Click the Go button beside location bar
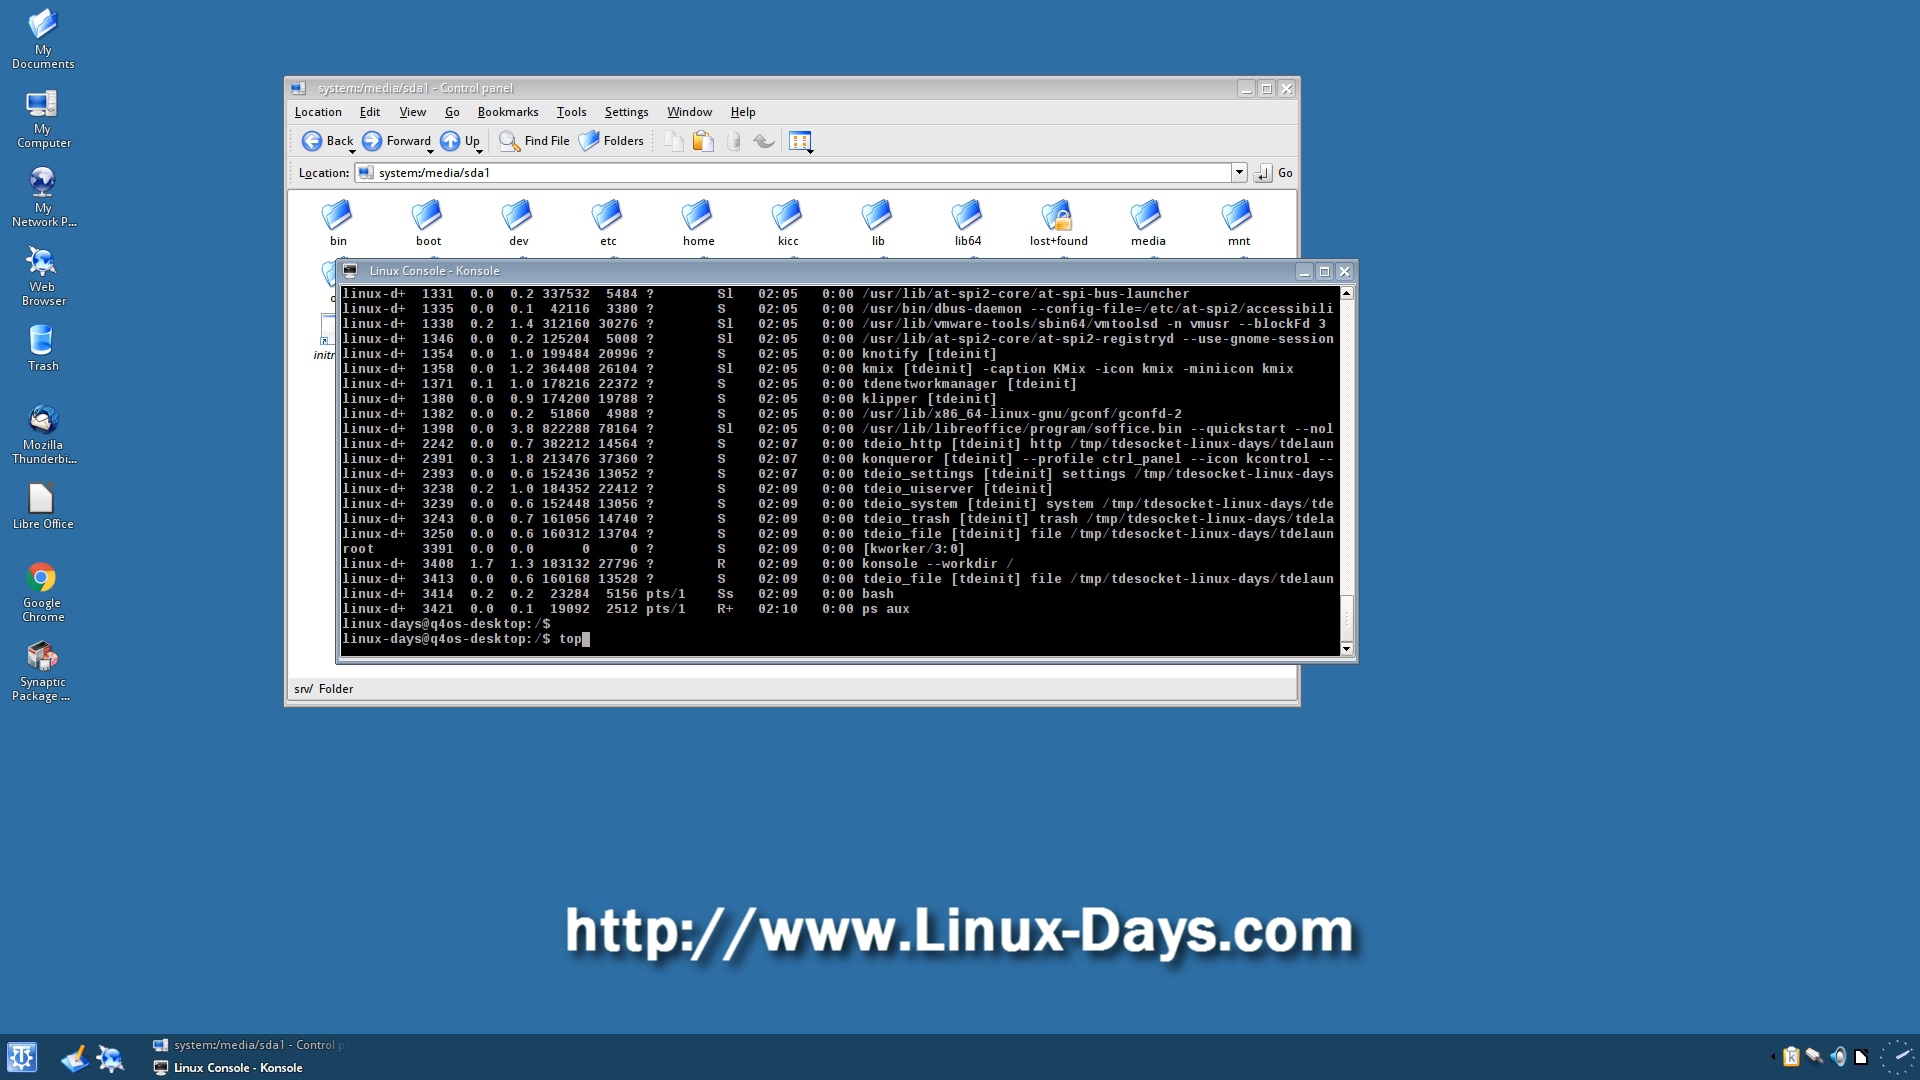Image resolution: width=1920 pixels, height=1080 pixels. click(1274, 173)
